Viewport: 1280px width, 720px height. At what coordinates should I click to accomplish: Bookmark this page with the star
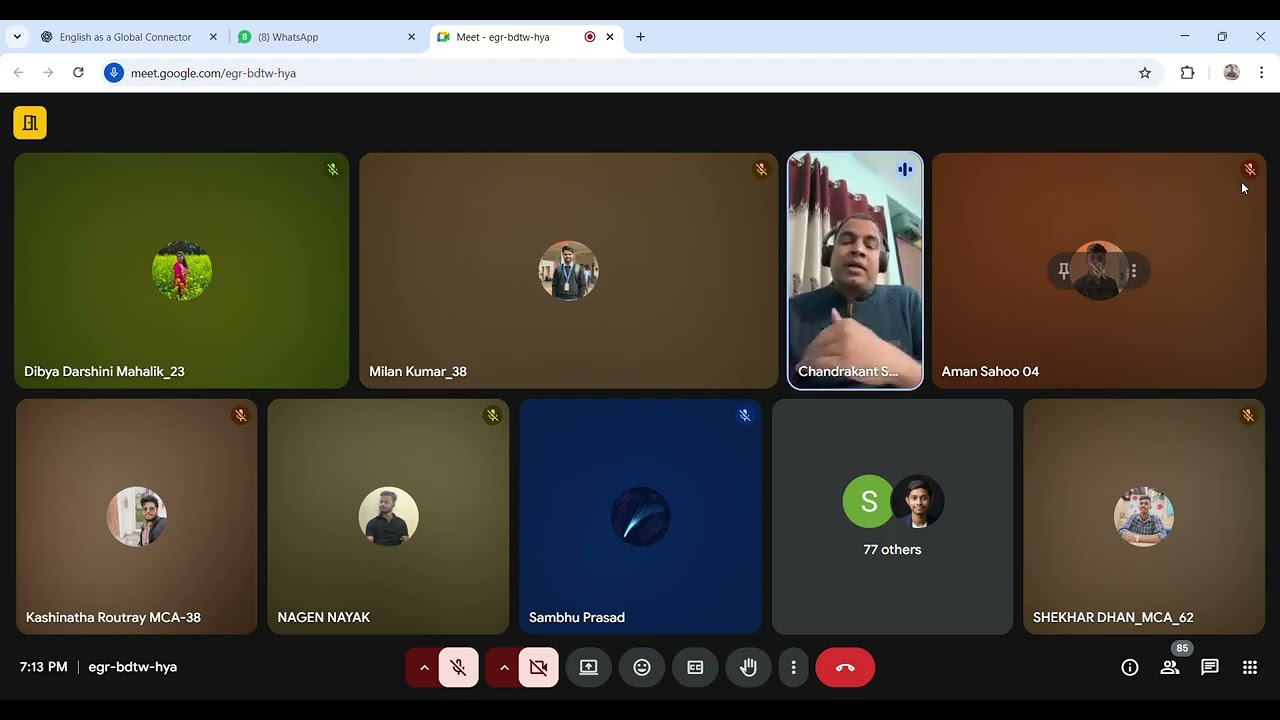[x=1145, y=73]
